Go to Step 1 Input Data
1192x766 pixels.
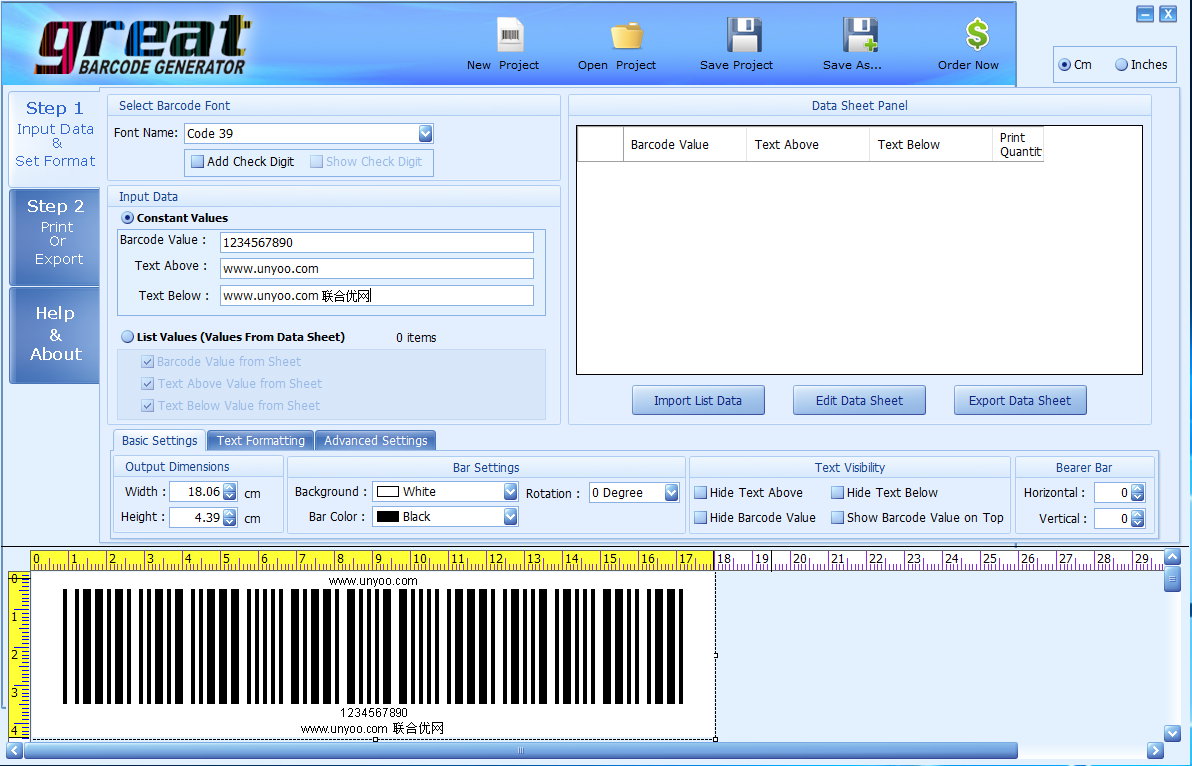[x=55, y=139]
